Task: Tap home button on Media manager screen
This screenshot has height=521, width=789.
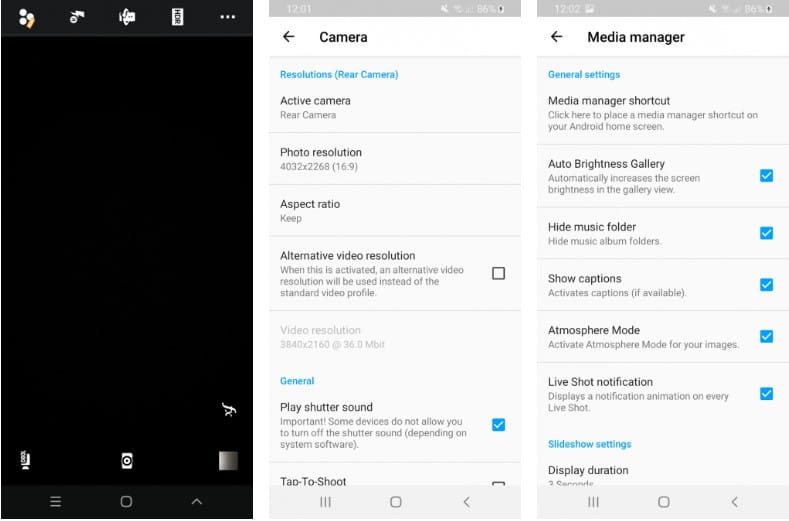Action: point(664,502)
